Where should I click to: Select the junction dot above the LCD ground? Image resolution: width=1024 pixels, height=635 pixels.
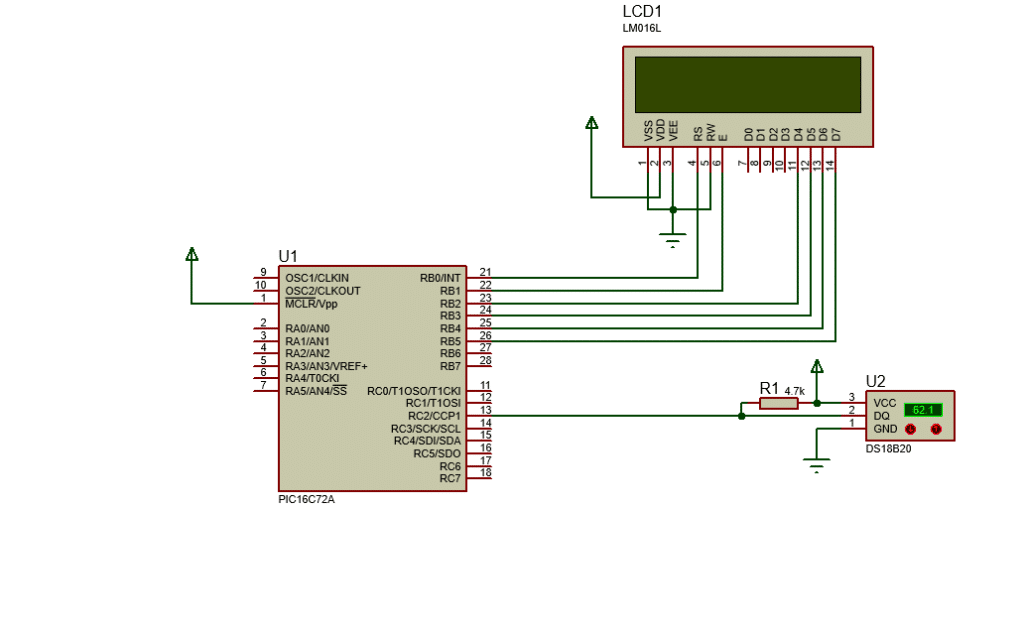(673, 210)
